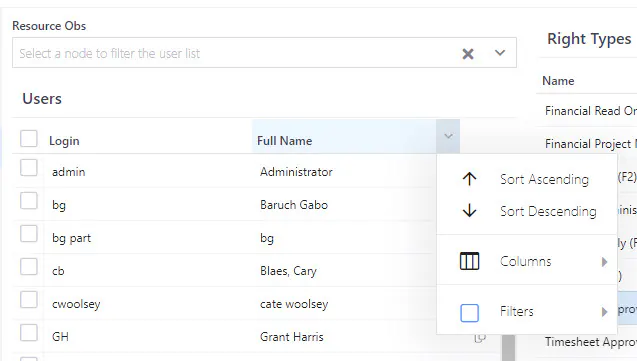Click the Sort Descending down arrow icon

[469, 211]
